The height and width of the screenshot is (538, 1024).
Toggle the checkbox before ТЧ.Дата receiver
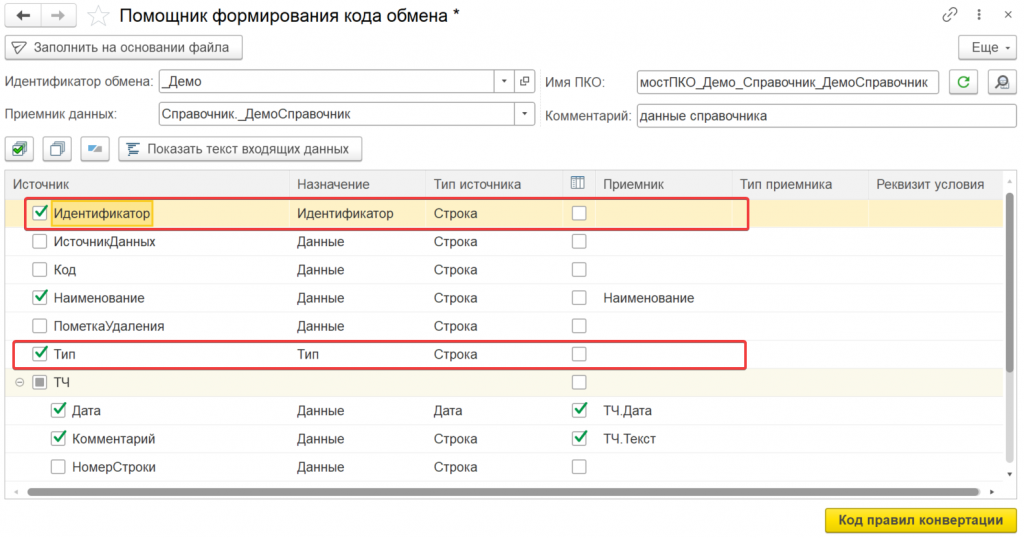(x=579, y=410)
